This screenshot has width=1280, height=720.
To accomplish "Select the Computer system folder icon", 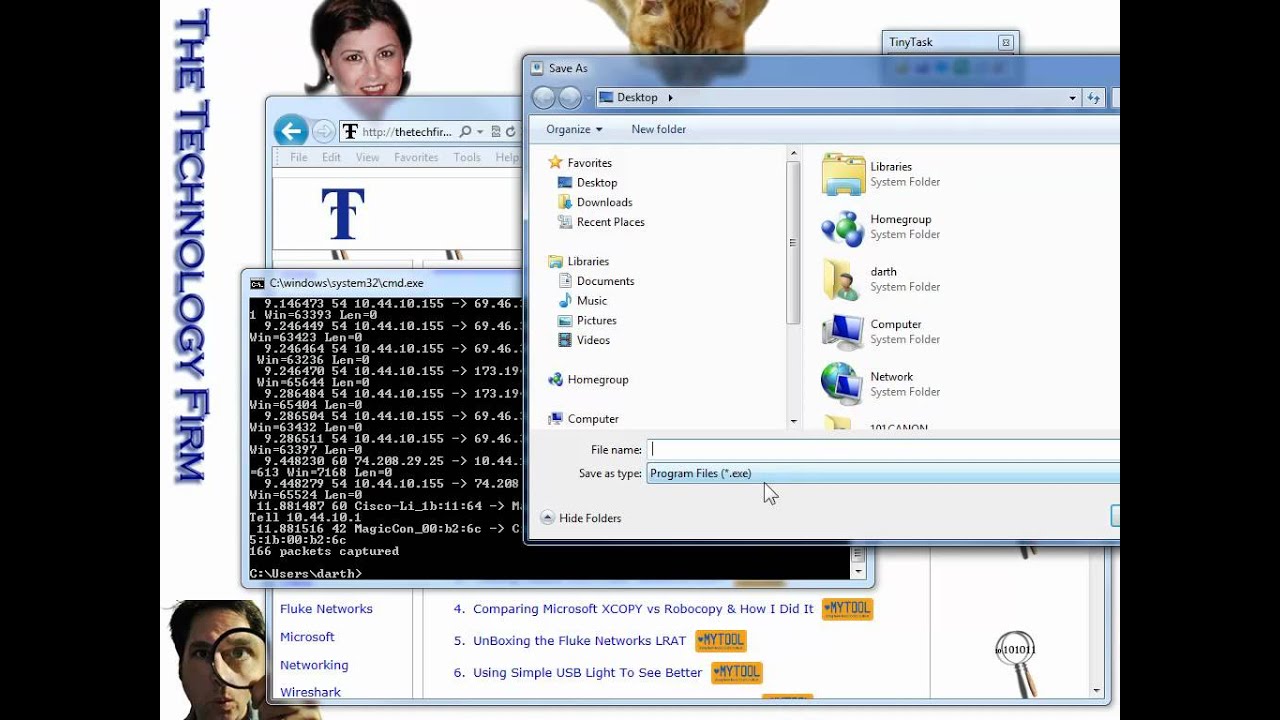I will 843,332.
